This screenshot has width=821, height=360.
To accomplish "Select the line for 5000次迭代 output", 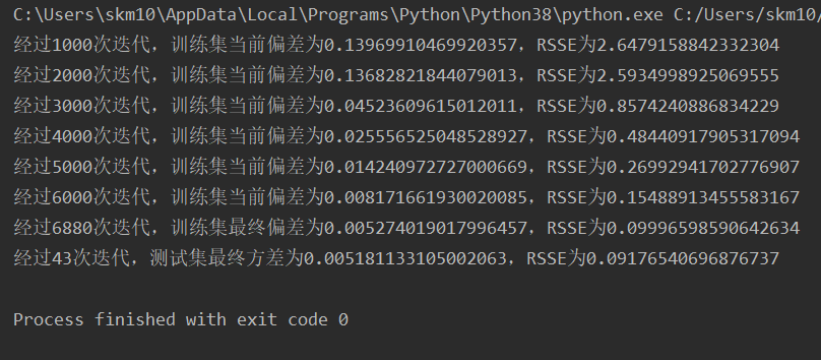I will [x=406, y=167].
